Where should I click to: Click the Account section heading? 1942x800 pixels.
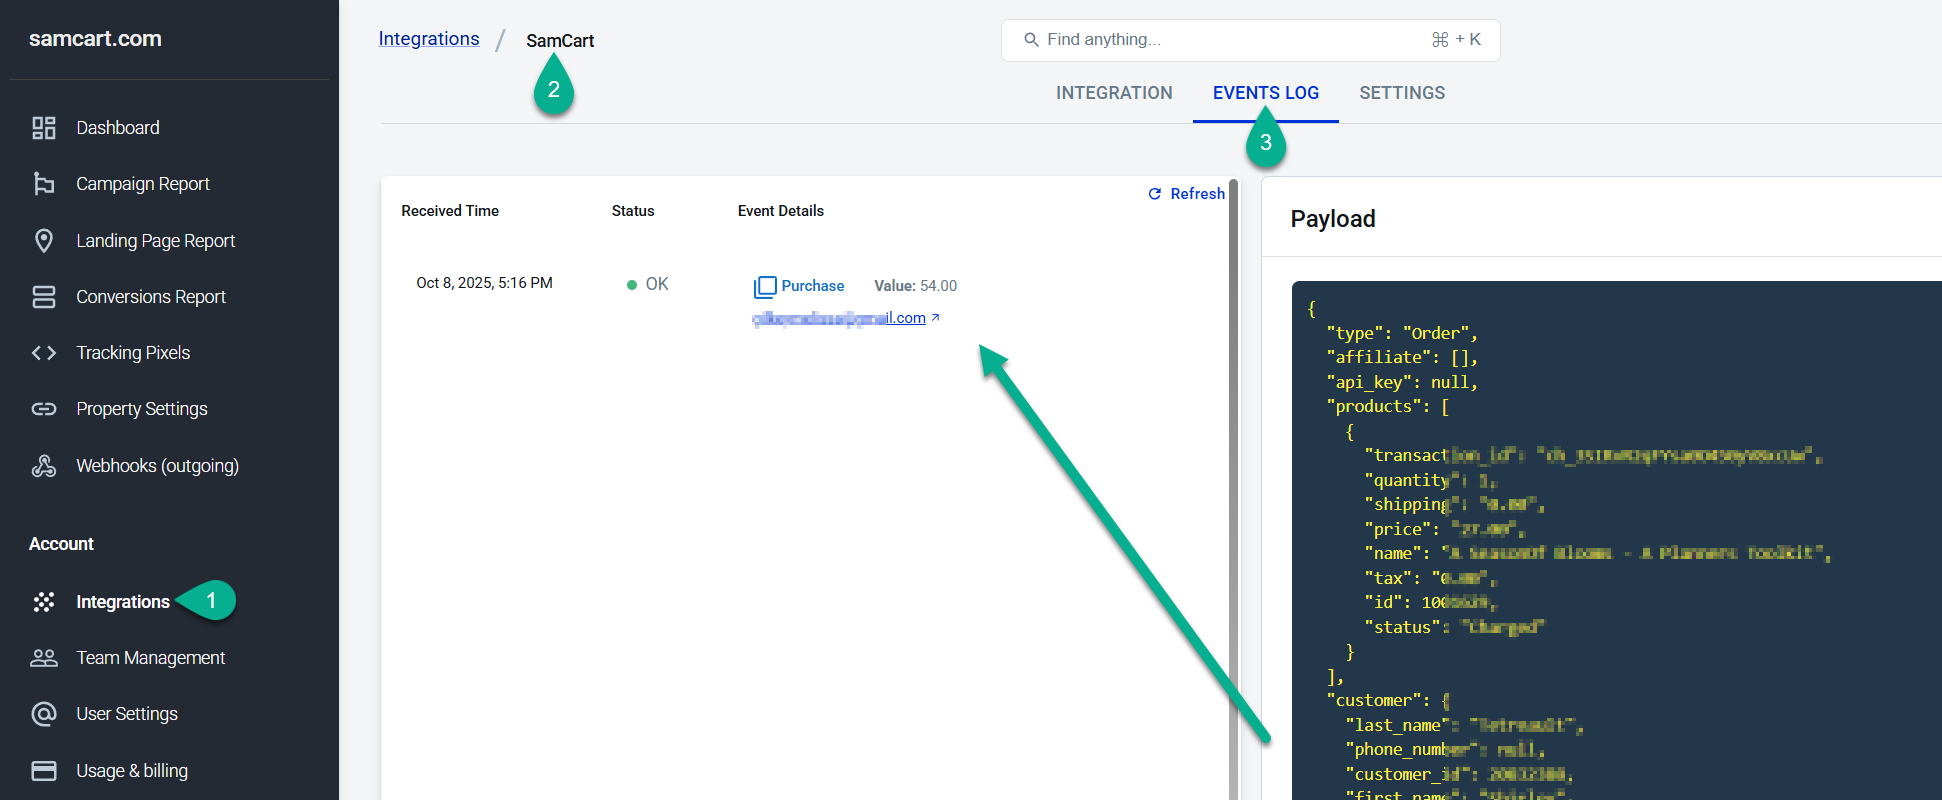point(61,544)
